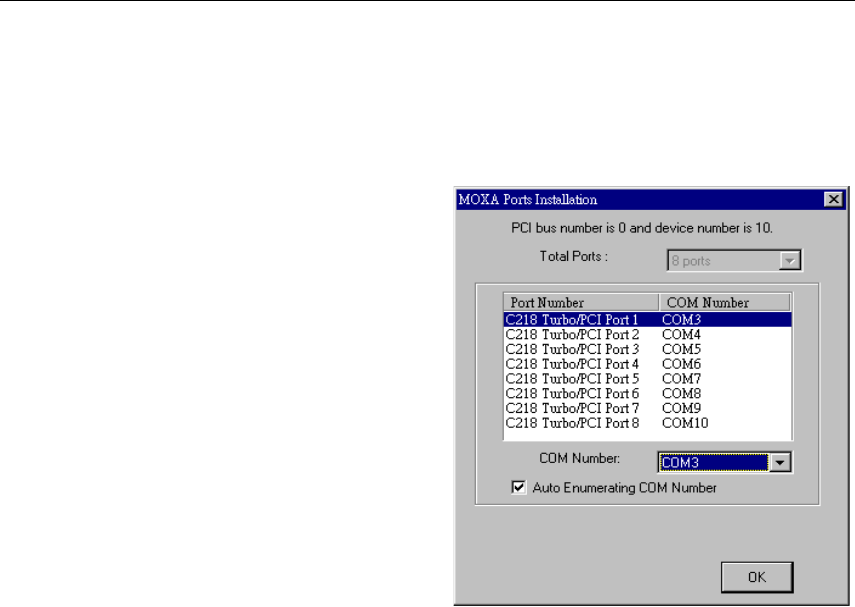The height and width of the screenshot is (607, 855).
Task: Click the COM4 cell in list
Action: pyautogui.click(x=681, y=334)
